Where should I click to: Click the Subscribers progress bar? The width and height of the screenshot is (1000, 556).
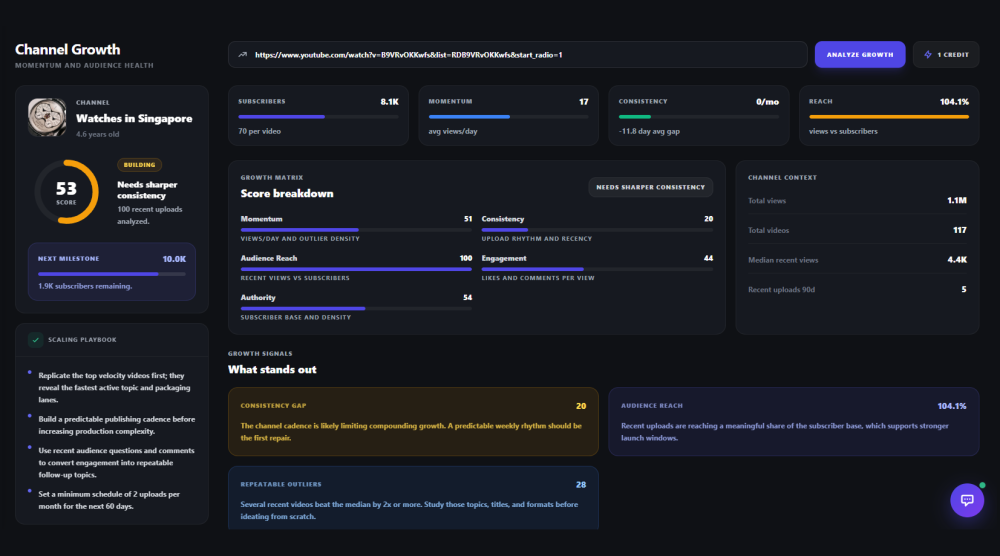[x=318, y=117]
